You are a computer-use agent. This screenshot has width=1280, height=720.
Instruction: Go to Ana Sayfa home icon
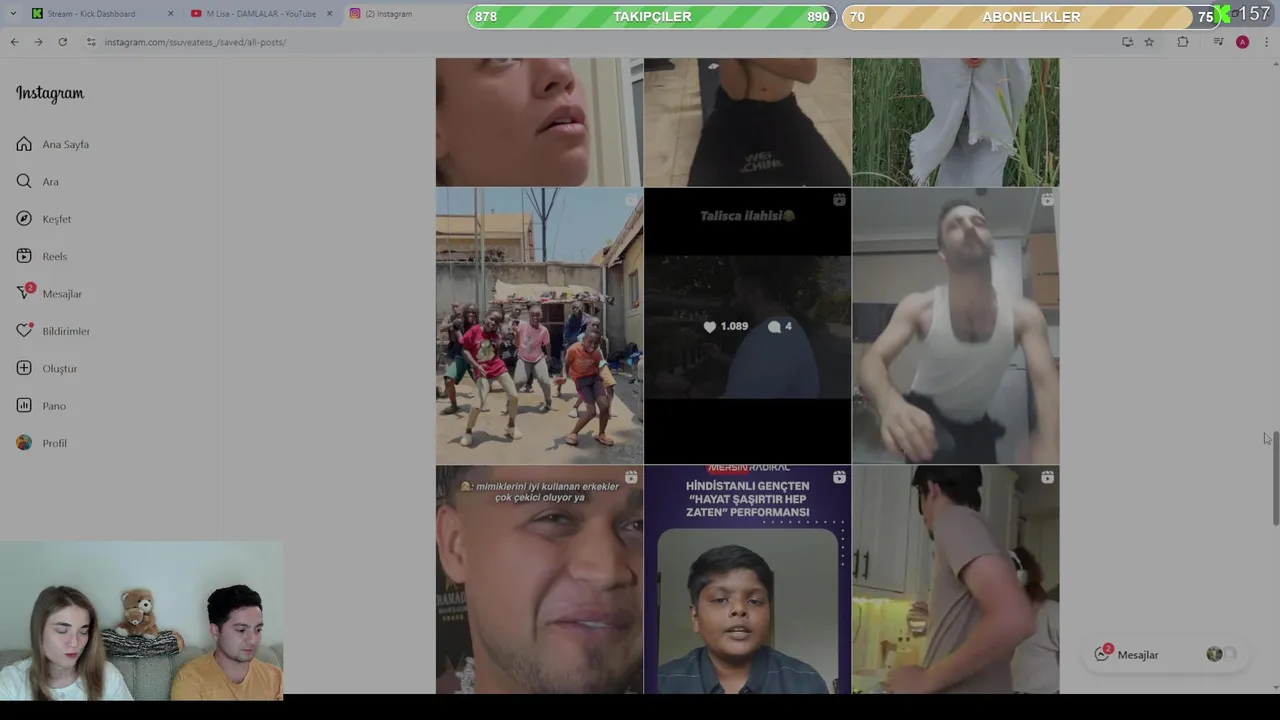click(24, 144)
